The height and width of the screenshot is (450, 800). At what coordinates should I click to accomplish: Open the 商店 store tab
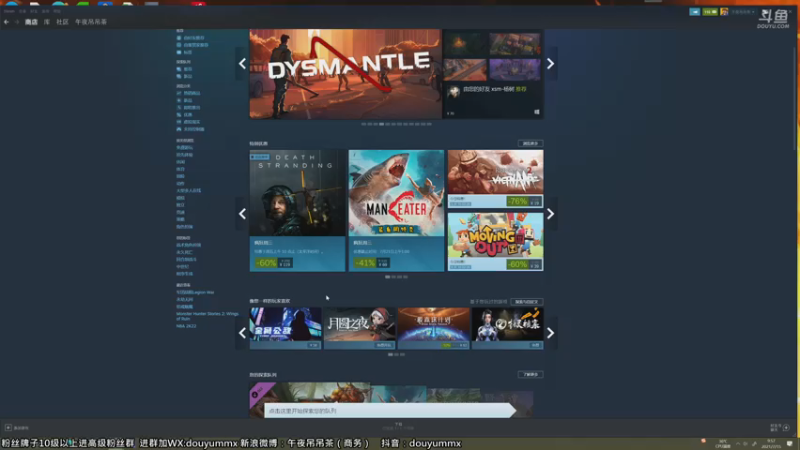31,22
